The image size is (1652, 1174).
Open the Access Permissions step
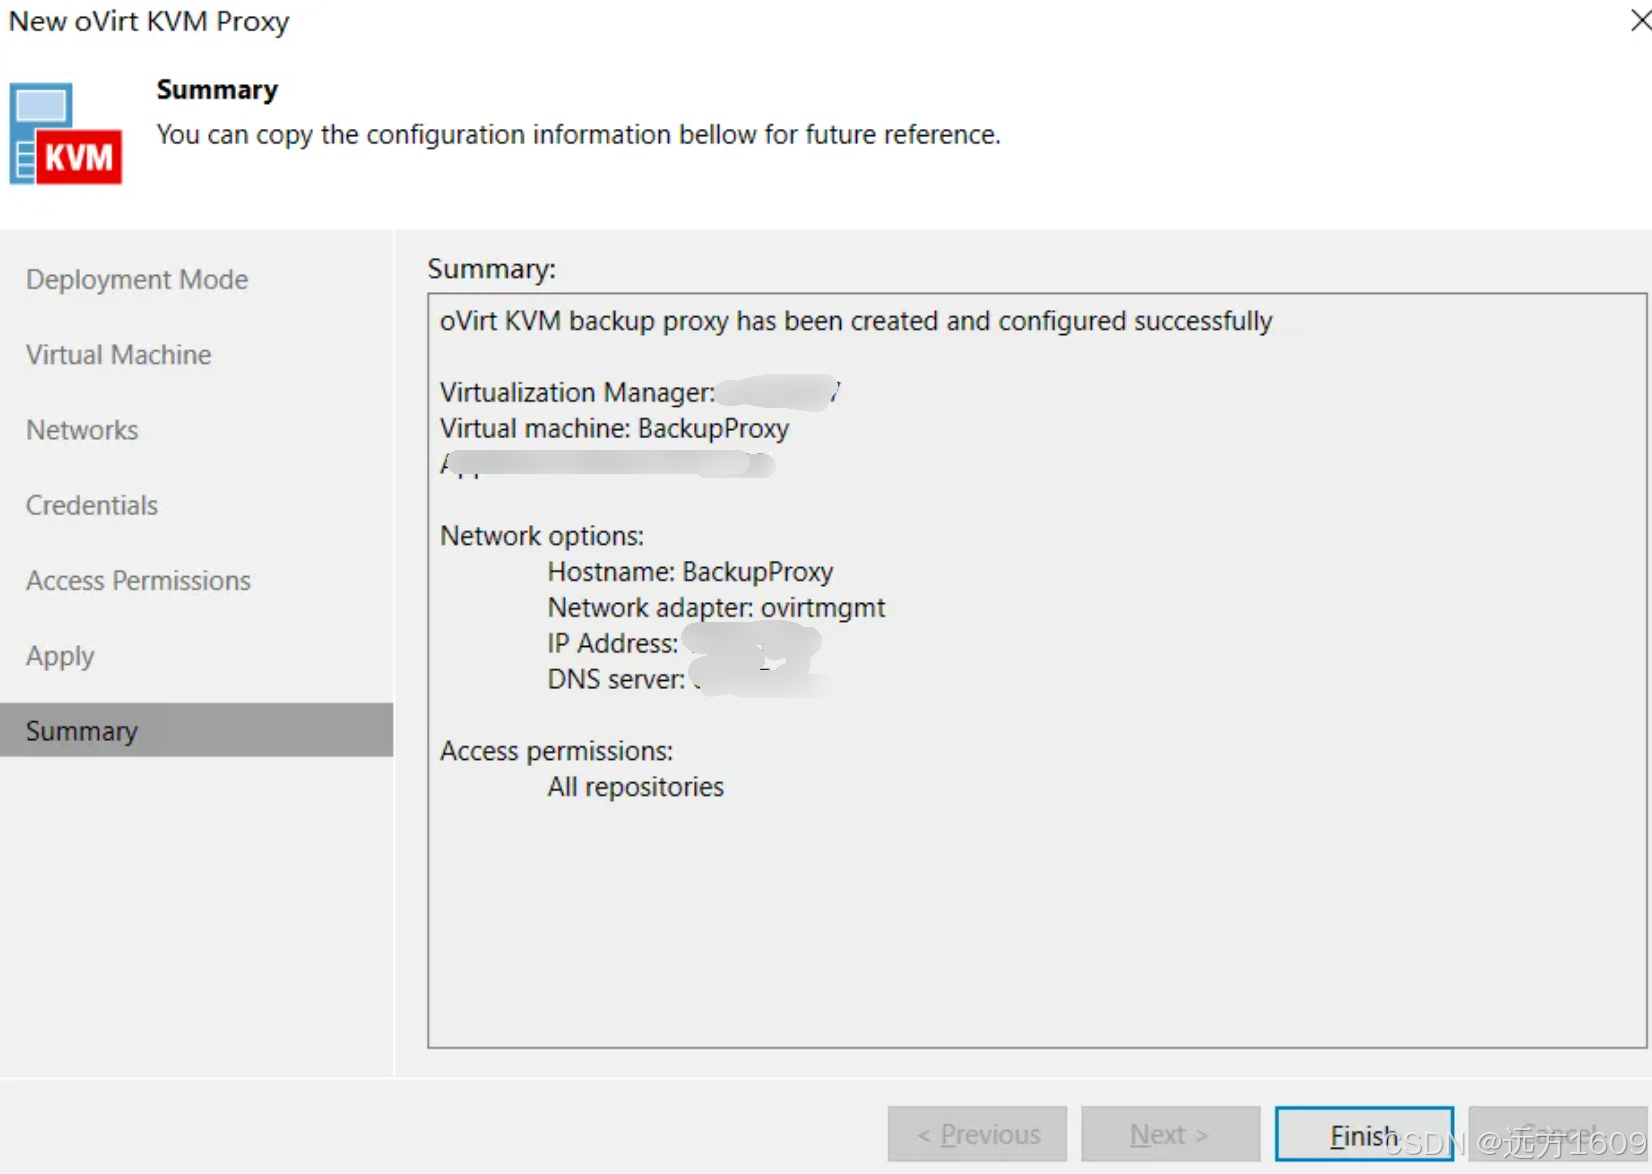pyautogui.click(x=138, y=581)
